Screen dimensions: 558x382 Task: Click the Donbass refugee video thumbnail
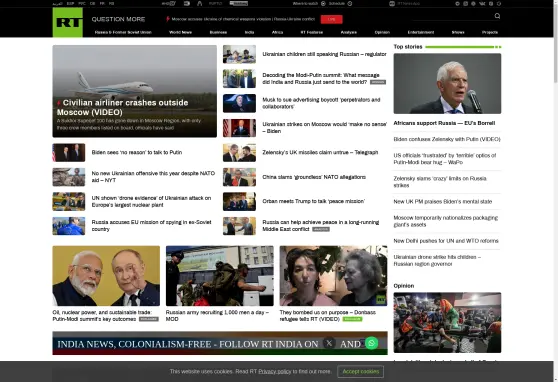pos(333,276)
